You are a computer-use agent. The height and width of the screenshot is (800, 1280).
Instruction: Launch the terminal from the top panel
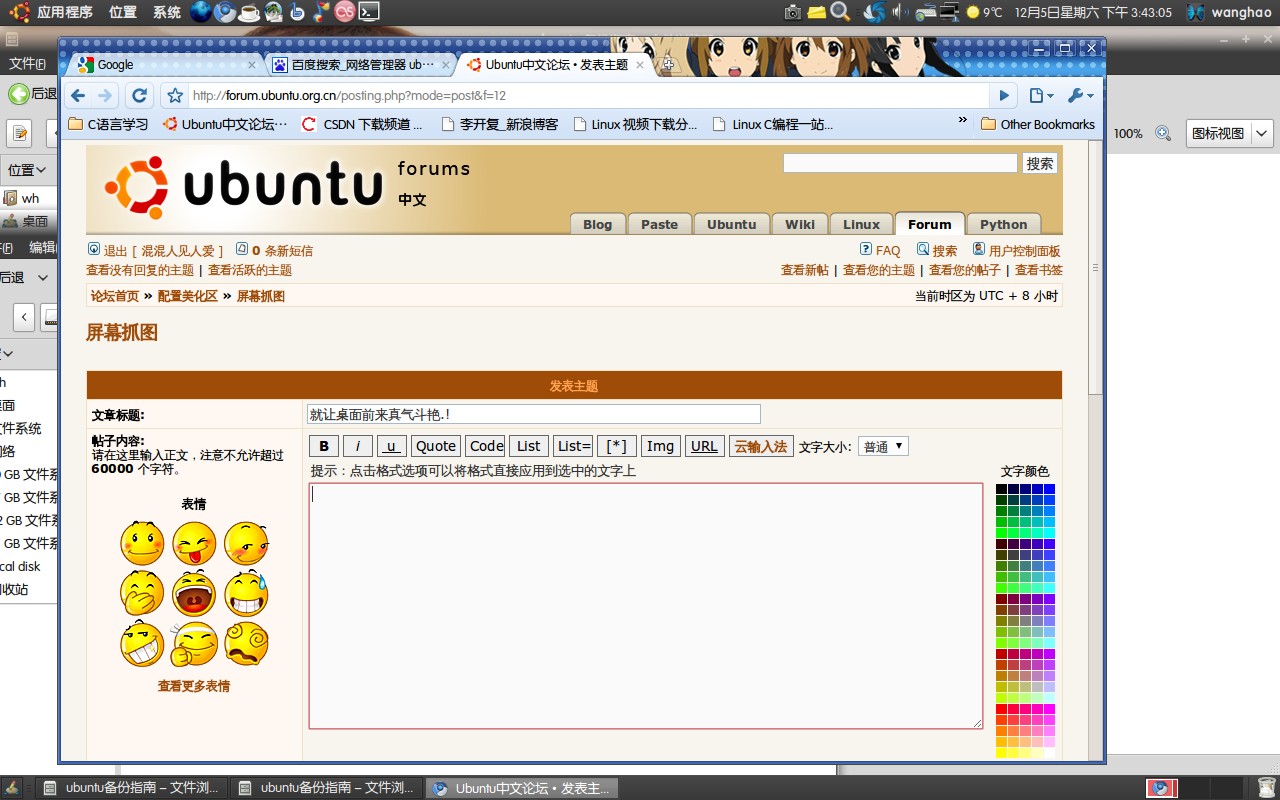point(369,12)
